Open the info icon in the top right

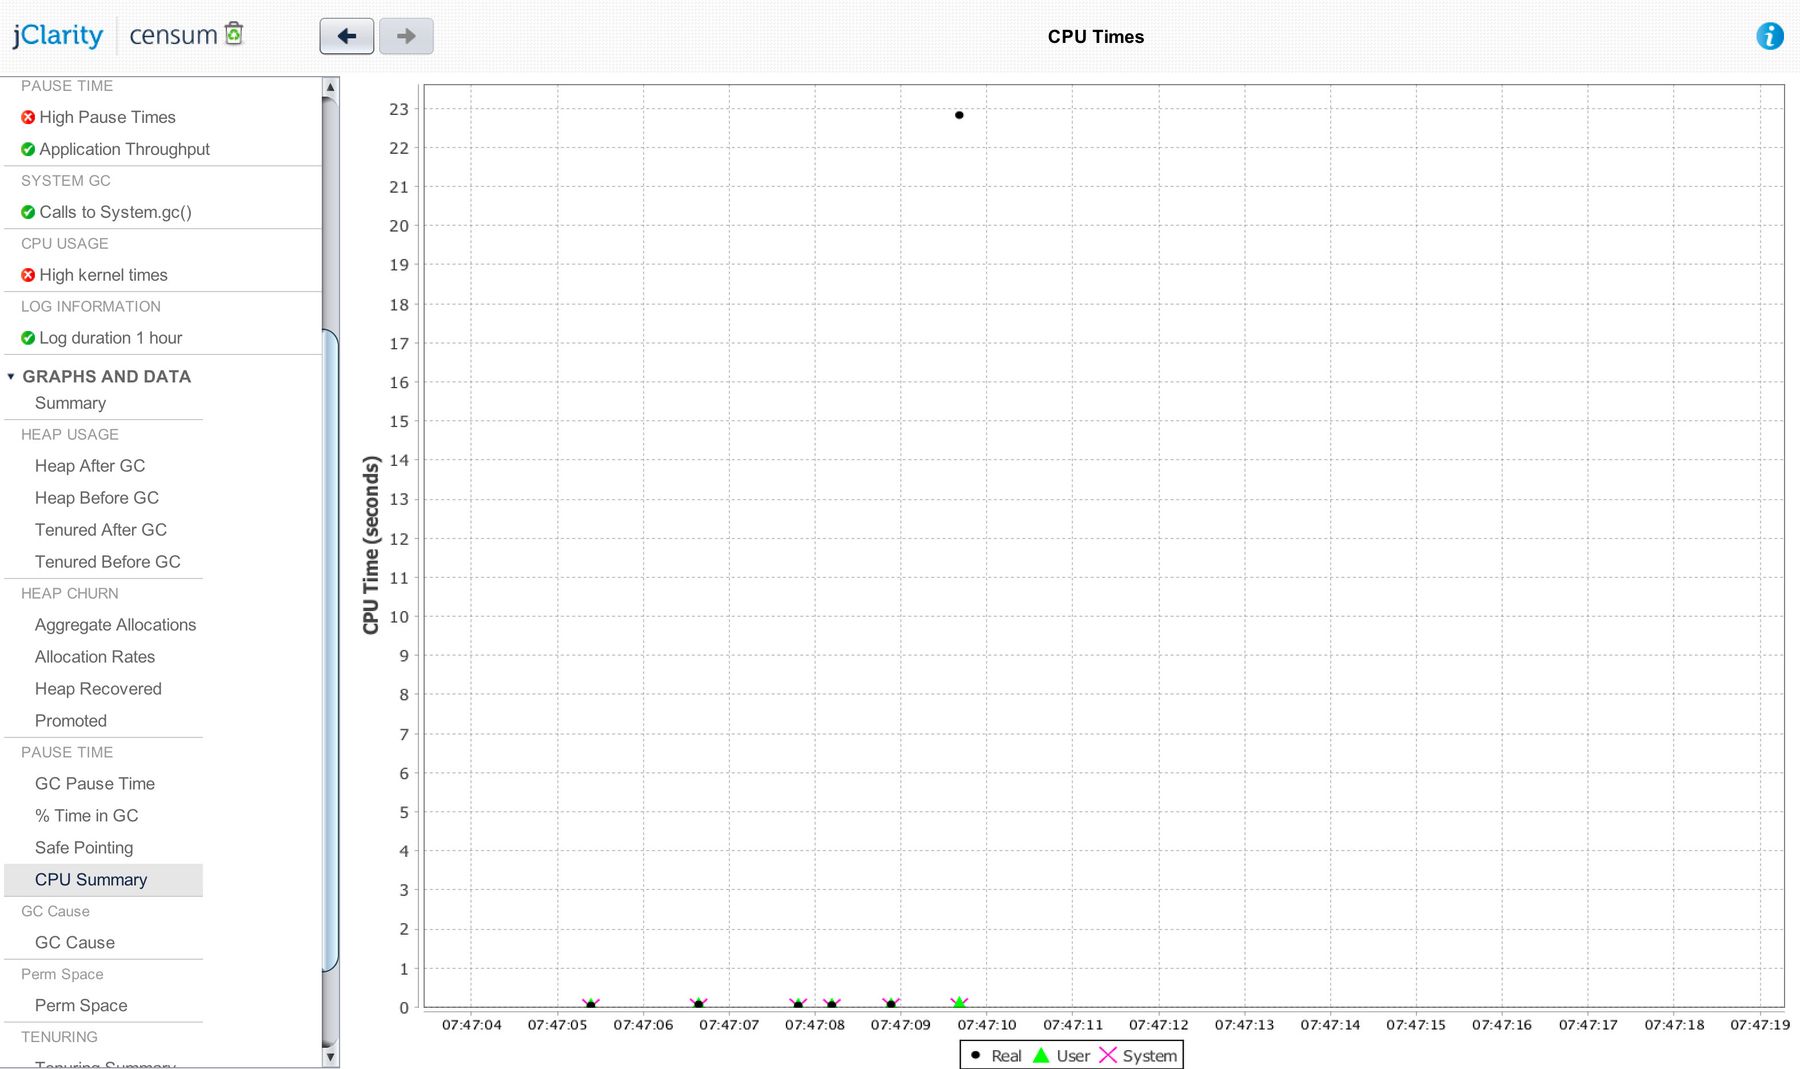click(x=1771, y=36)
